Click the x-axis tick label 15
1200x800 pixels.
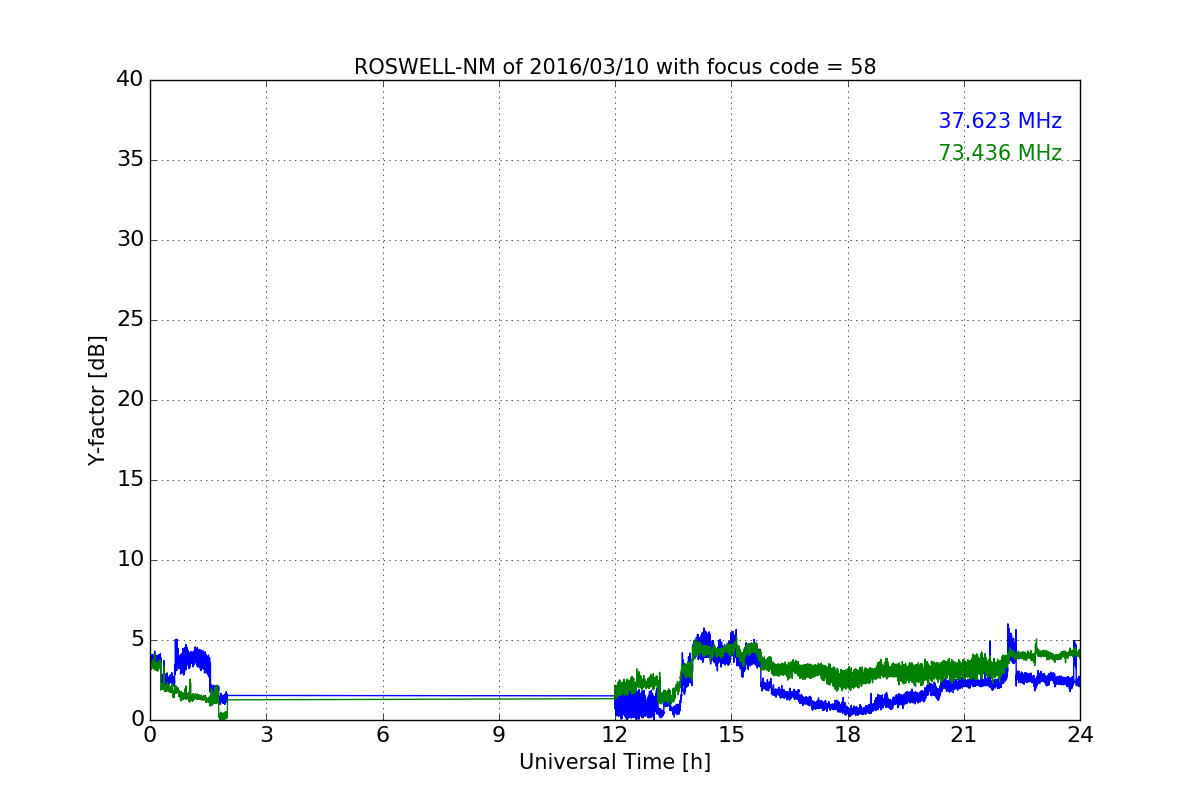[731, 735]
